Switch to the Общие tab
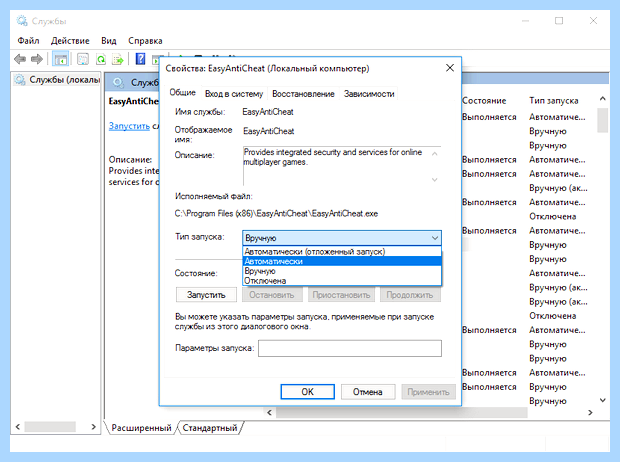Screen dimensions: 620x462 (x=182, y=93)
